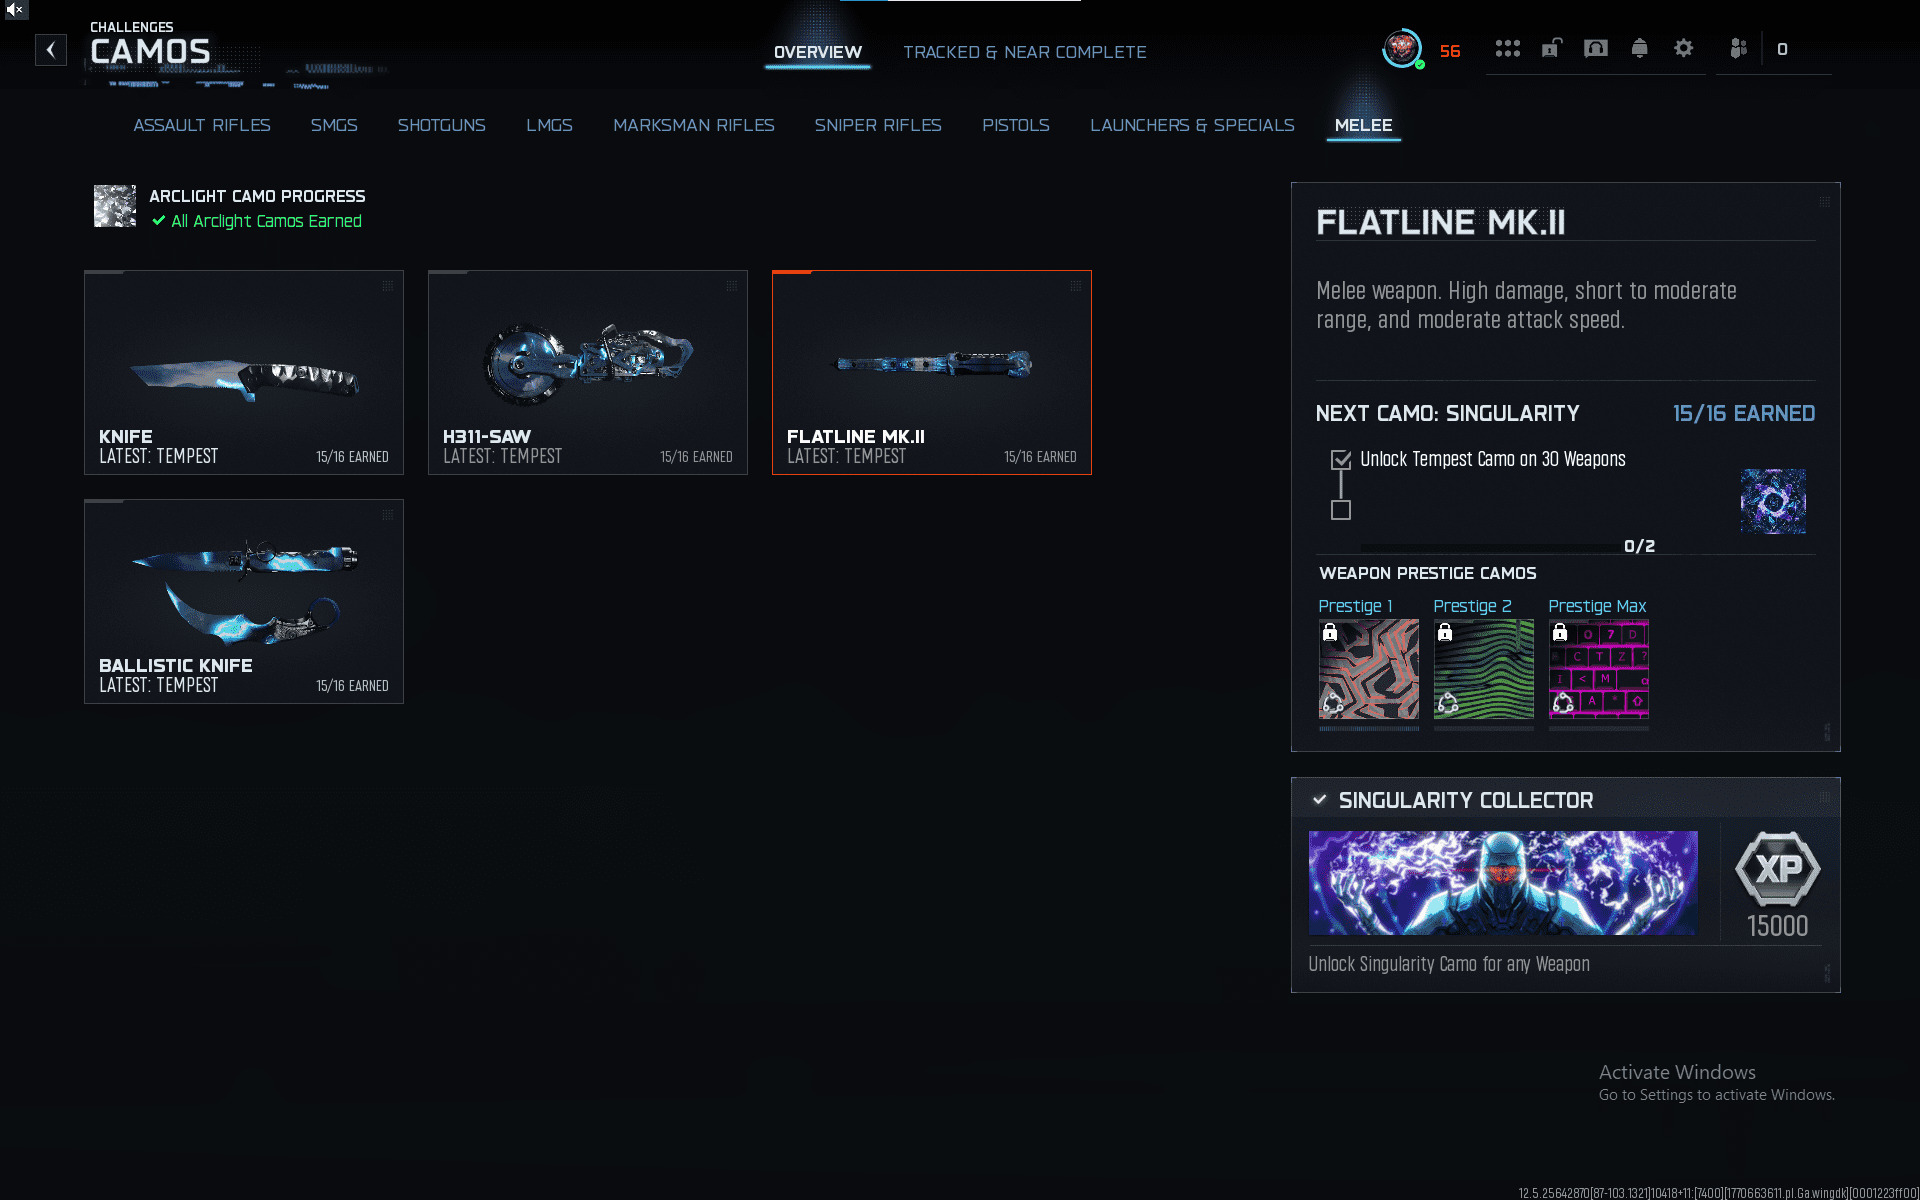This screenshot has width=1920, height=1200.
Task: Open the settings gear icon
Action: [x=1683, y=48]
